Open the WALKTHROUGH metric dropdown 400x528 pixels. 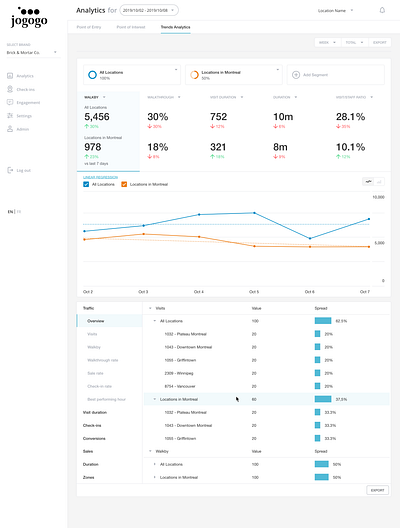(x=179, y=97)
